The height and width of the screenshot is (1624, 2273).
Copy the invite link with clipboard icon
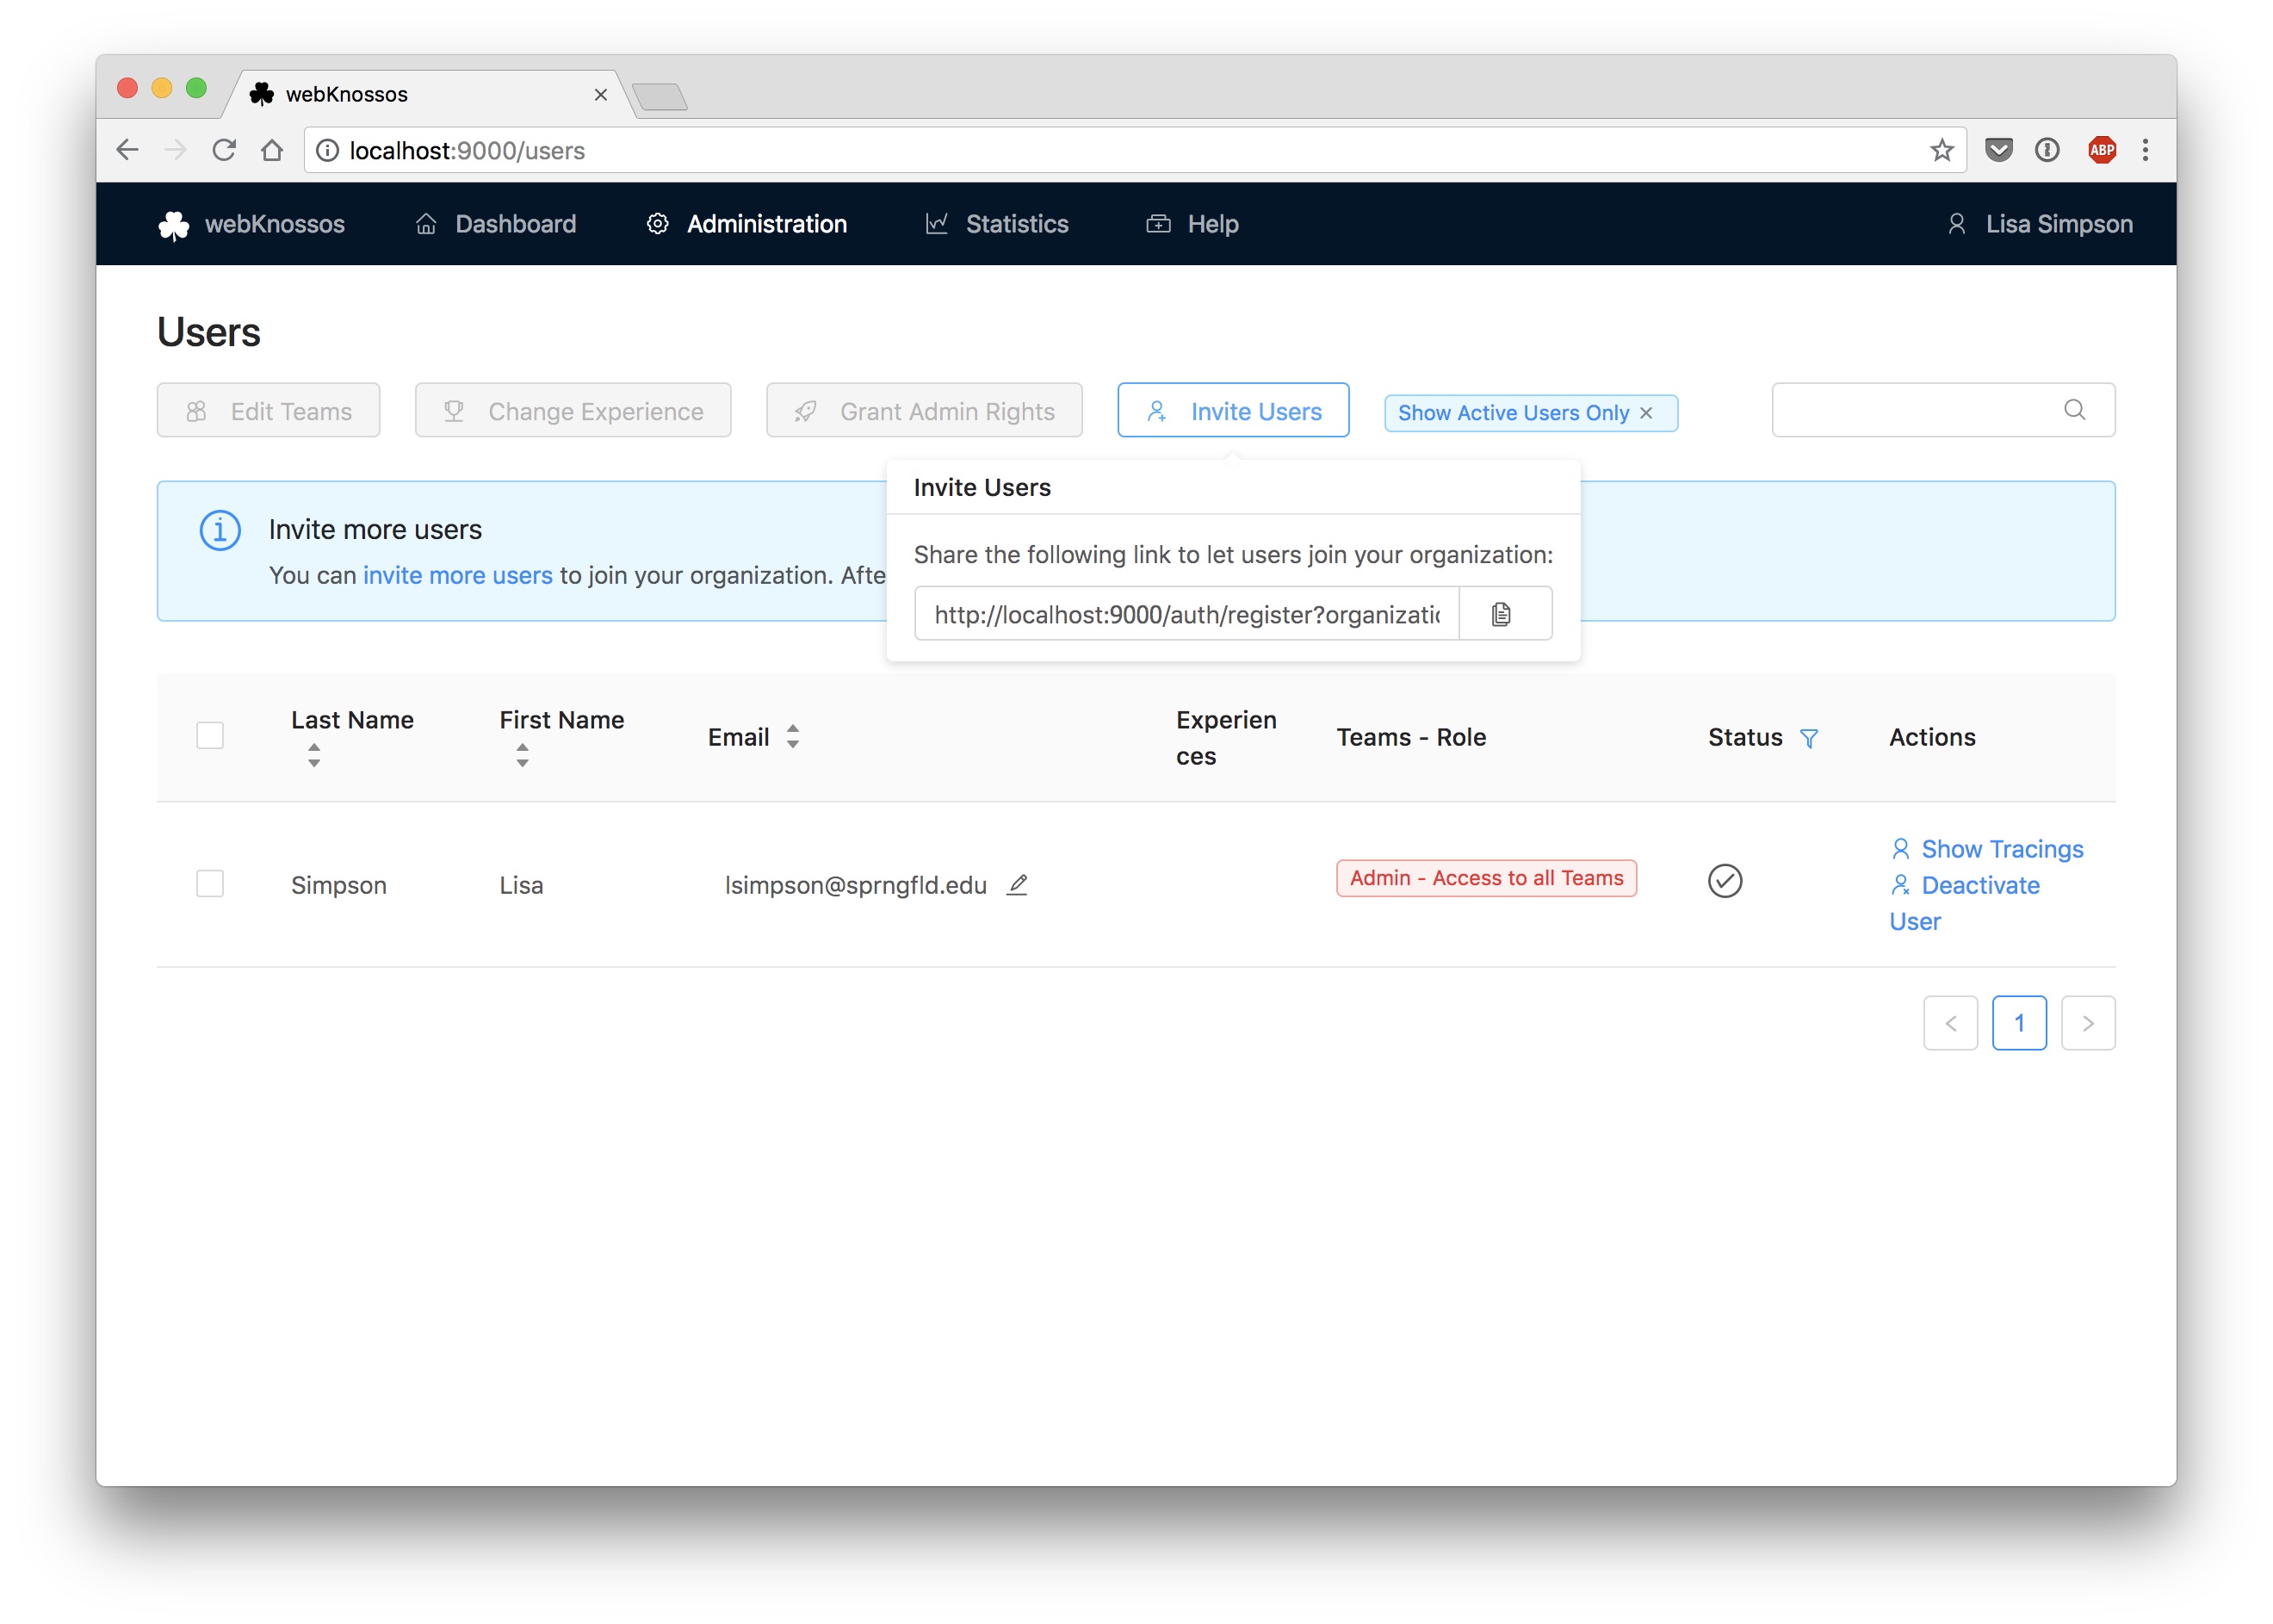tap(1501, 614)
